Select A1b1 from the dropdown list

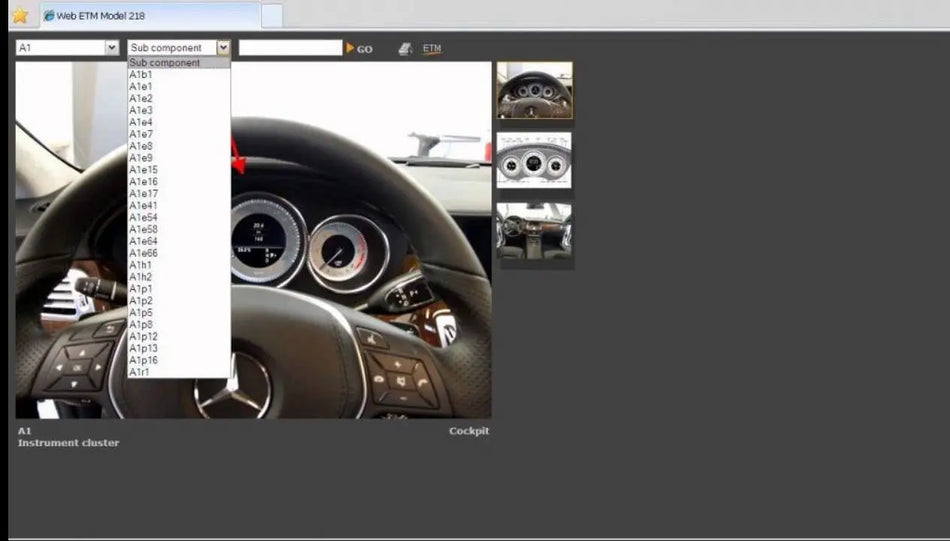(141, 75)
